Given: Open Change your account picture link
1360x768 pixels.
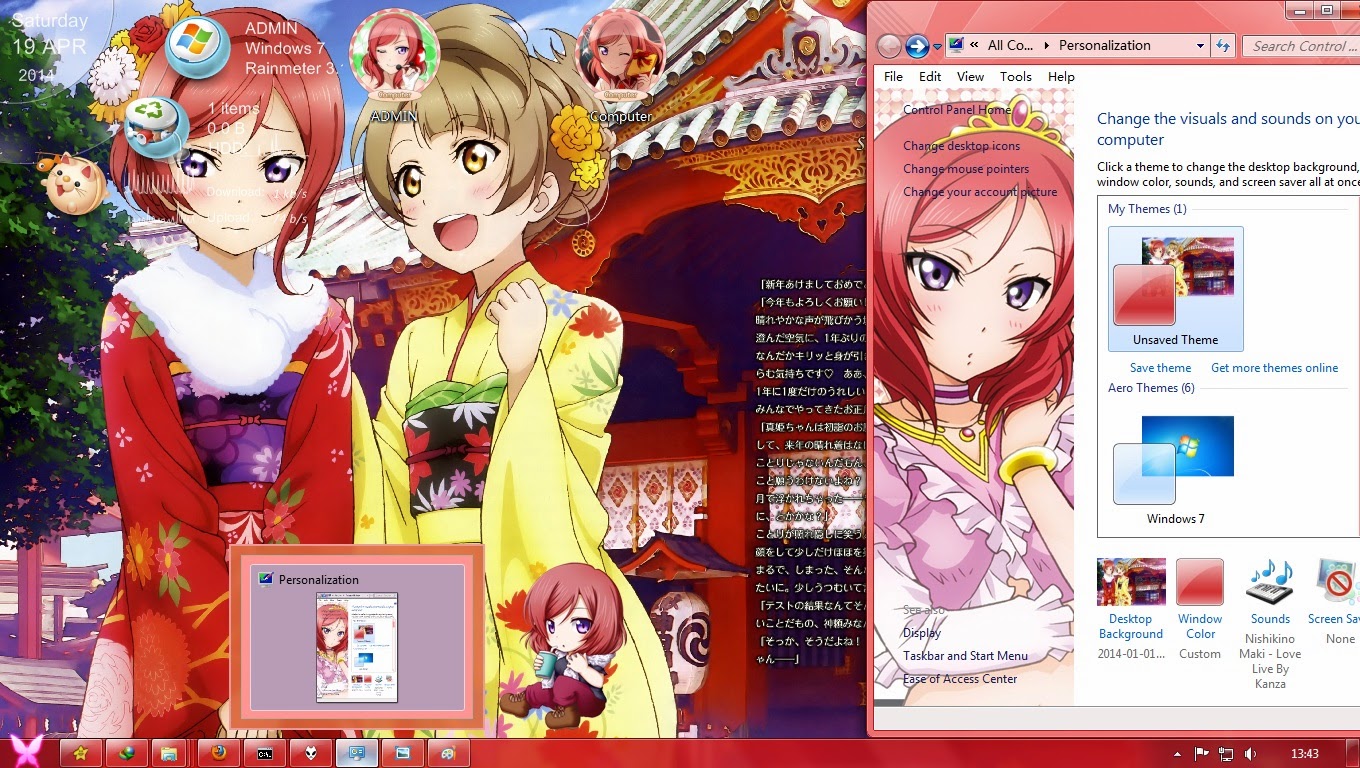Looking at the screenshot, I should coord(980,192).
